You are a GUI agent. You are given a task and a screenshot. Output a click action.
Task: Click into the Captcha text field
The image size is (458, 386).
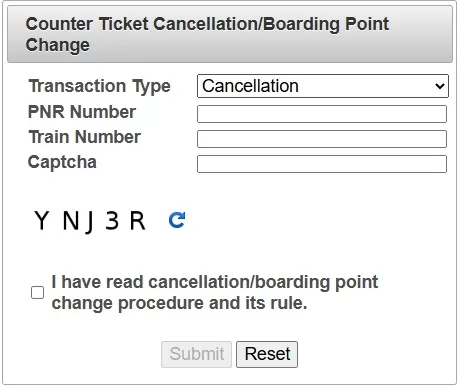[322, 164]
